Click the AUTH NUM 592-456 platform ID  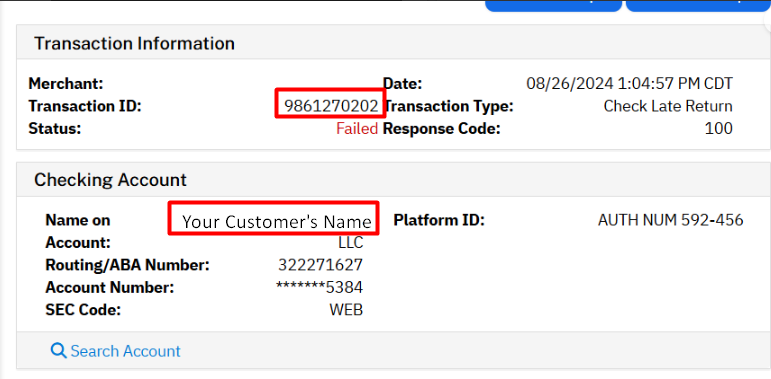pos(670,220)
